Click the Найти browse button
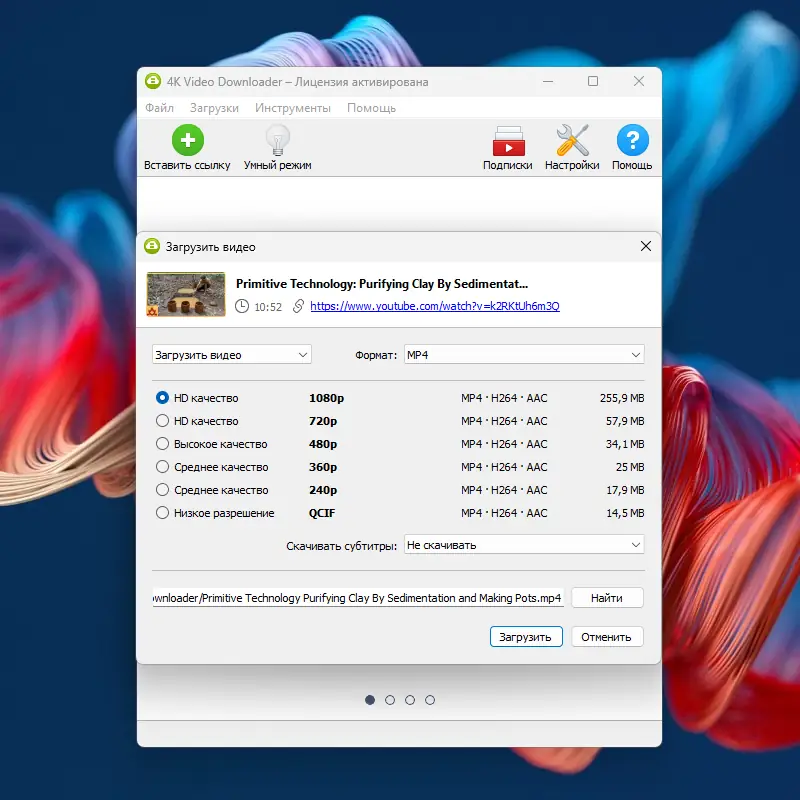 tap(607, 597)
